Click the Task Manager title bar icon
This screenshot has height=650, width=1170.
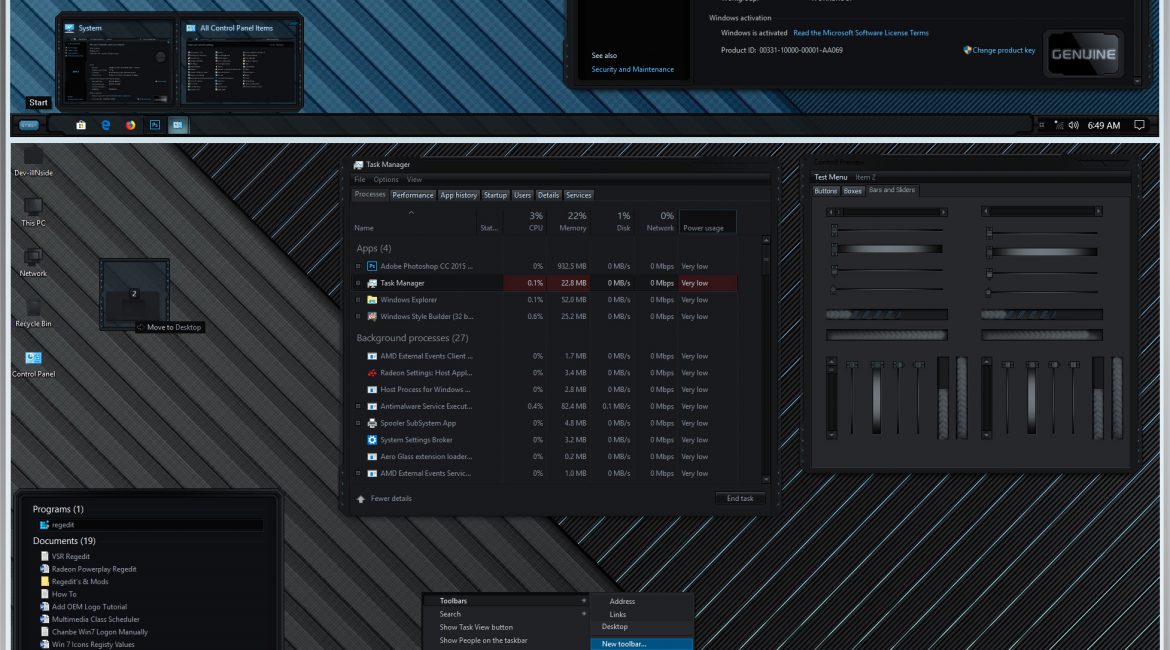tap(358, 165)
